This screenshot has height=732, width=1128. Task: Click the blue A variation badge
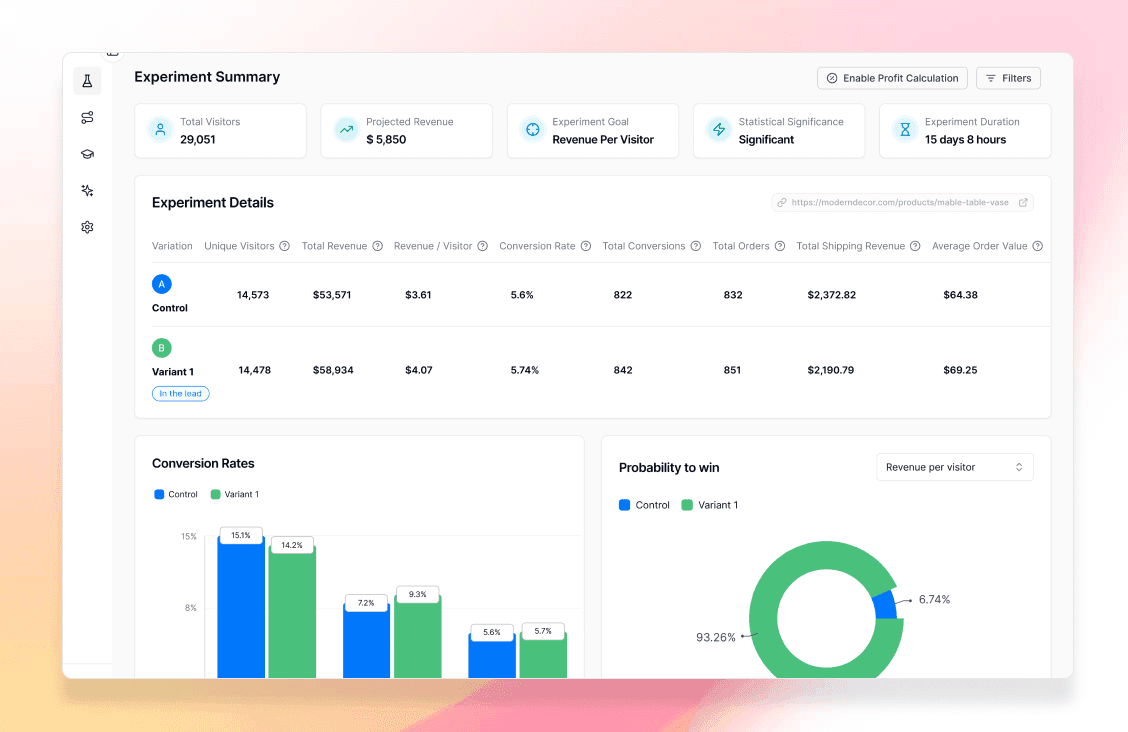[x=162, y=284]
